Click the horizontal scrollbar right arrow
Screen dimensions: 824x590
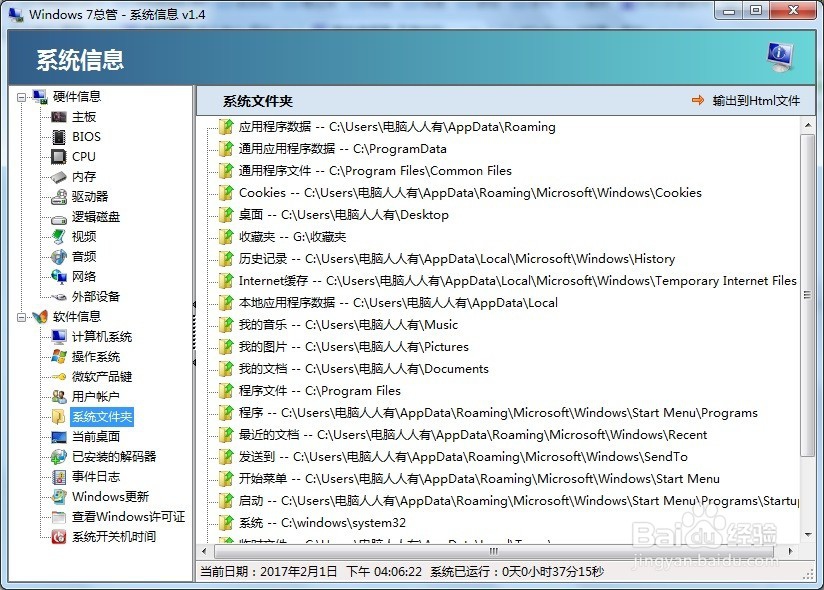[791, 552]
